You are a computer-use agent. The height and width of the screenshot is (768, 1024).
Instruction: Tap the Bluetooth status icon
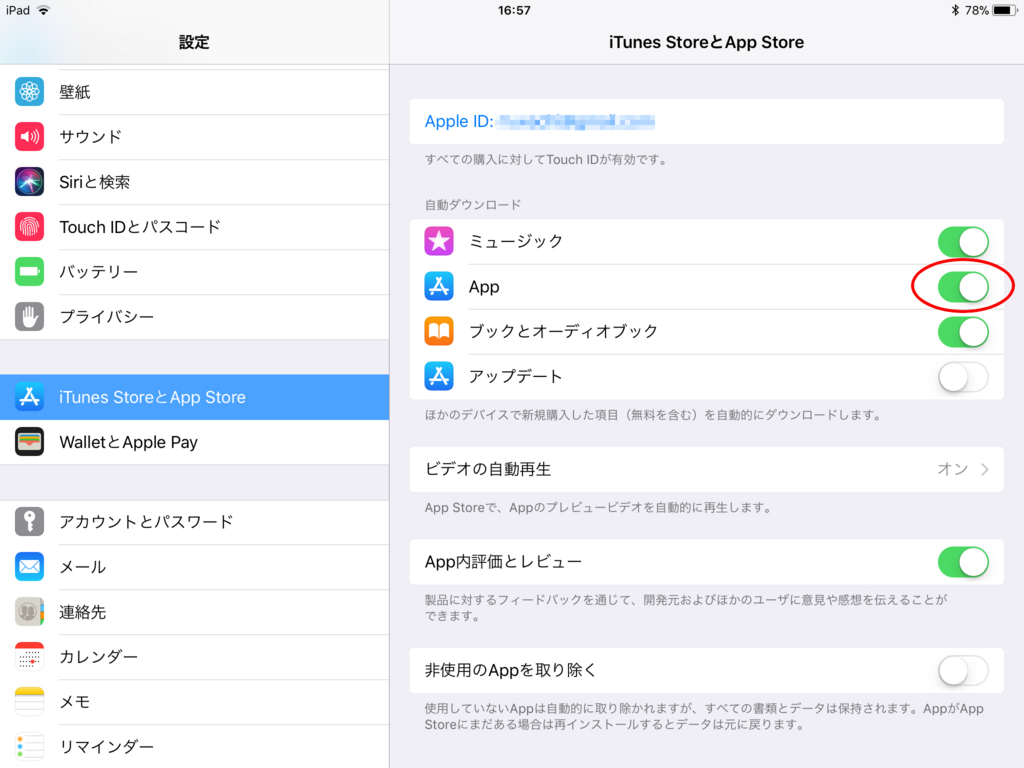pyautogui.click(x=955, y=10)
